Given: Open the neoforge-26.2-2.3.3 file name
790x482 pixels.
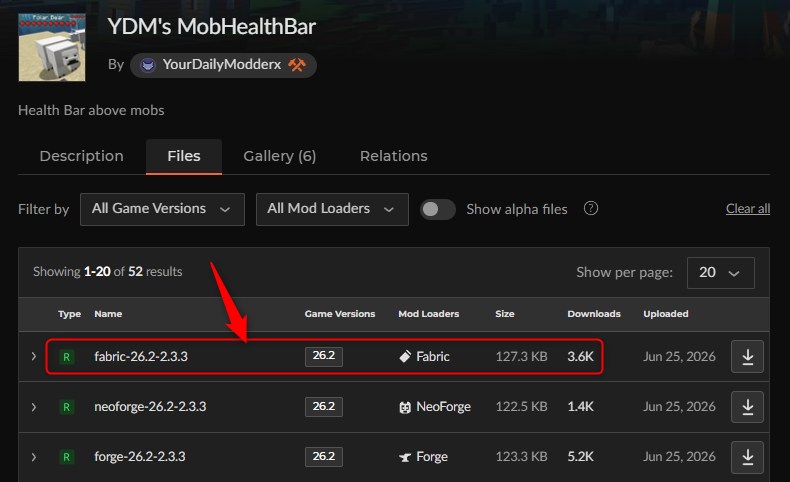Looking at the screenshot, I should [x=150, y=406].
